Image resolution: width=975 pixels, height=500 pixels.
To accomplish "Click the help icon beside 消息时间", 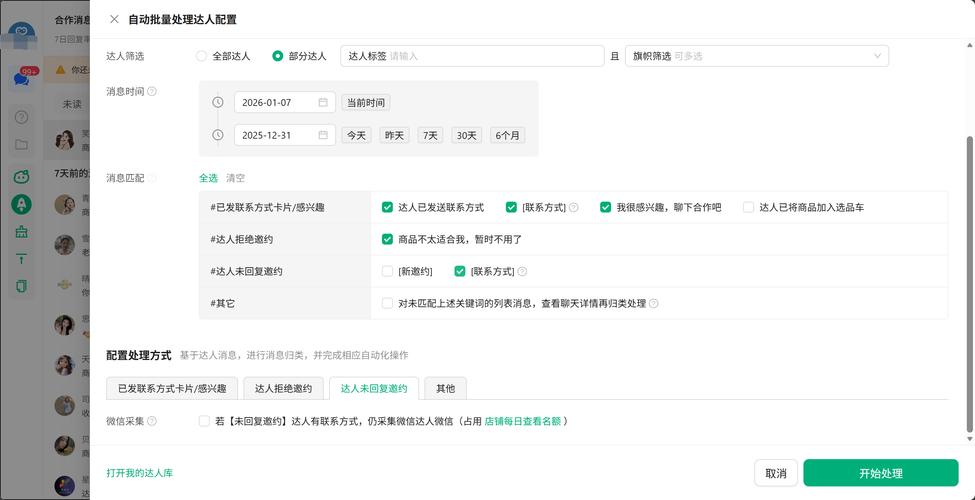I will [152, 91].
